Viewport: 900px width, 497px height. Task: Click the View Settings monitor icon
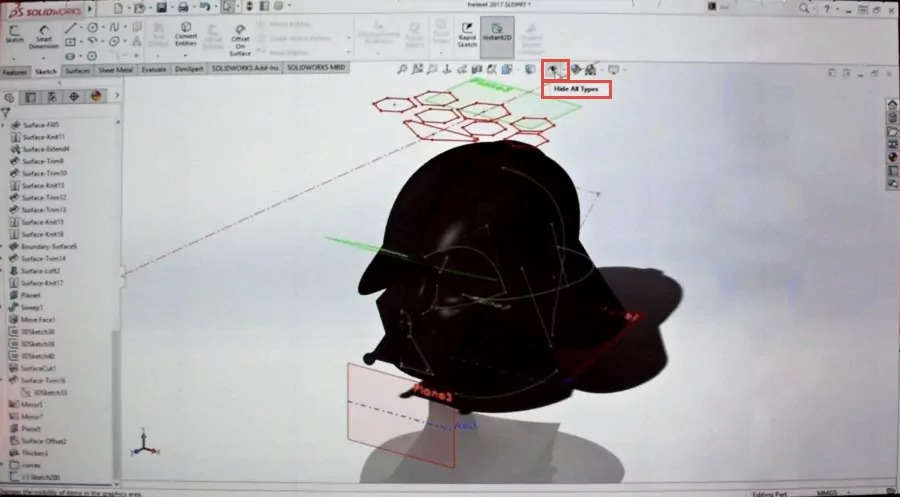coord(613,69)
